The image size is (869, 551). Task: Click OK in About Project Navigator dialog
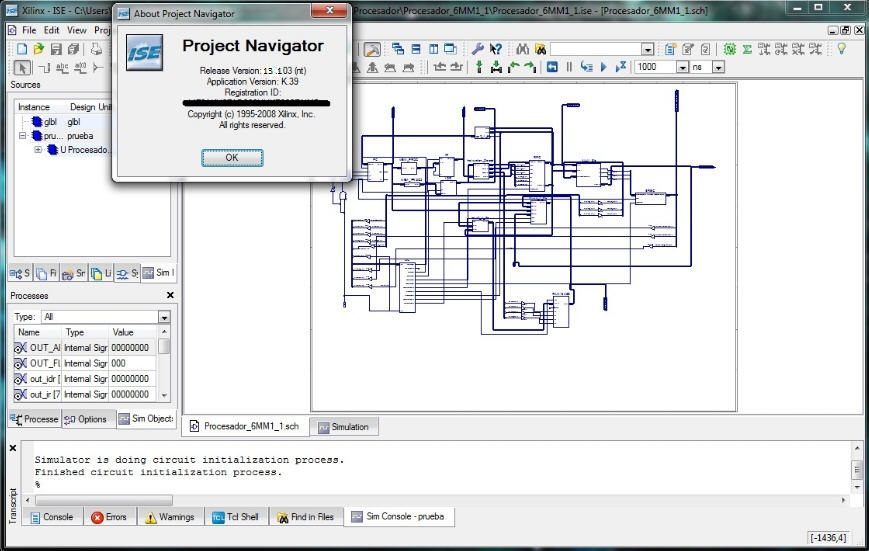[x=232, y=158]
